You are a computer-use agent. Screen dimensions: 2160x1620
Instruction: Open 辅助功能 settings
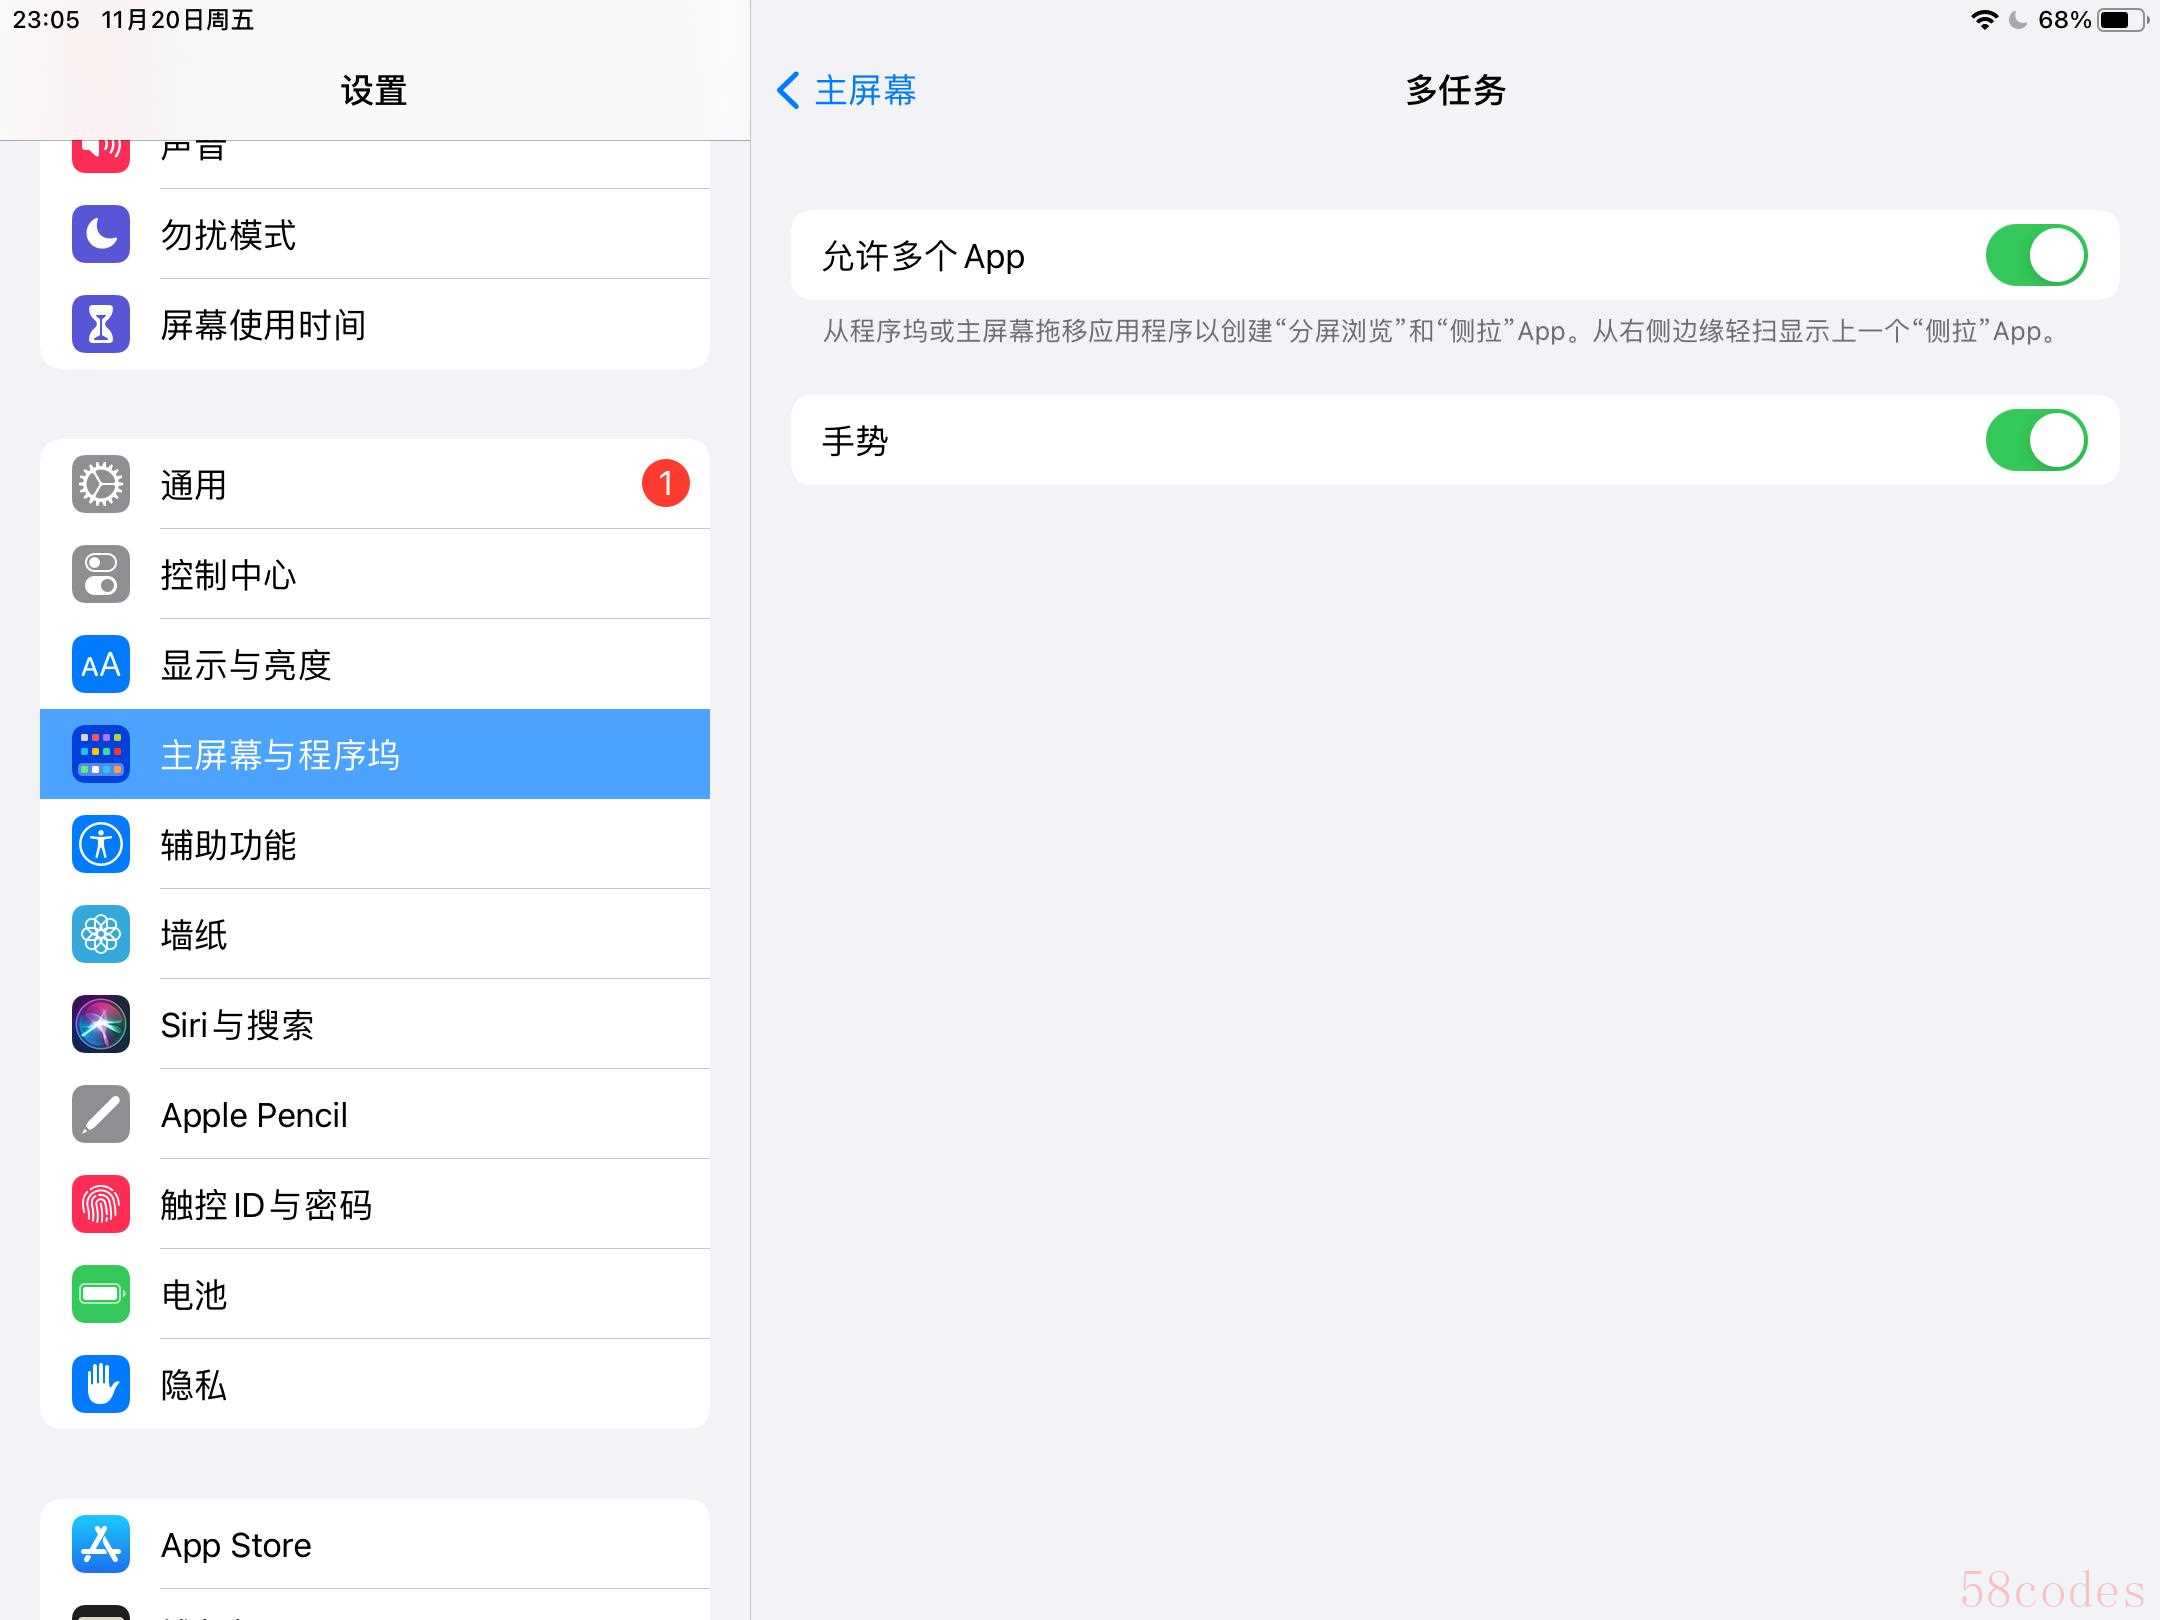coord(375,844)
